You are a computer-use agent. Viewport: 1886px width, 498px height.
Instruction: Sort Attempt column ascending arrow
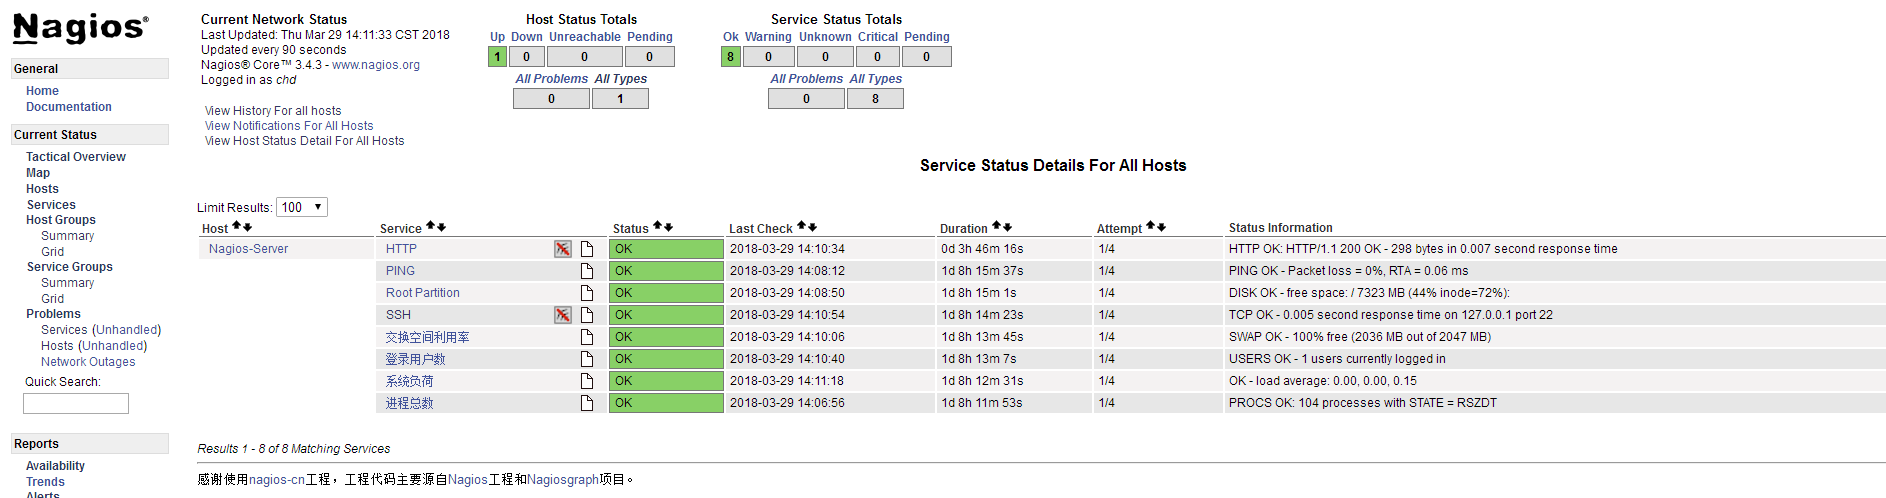coord(1150,226)
